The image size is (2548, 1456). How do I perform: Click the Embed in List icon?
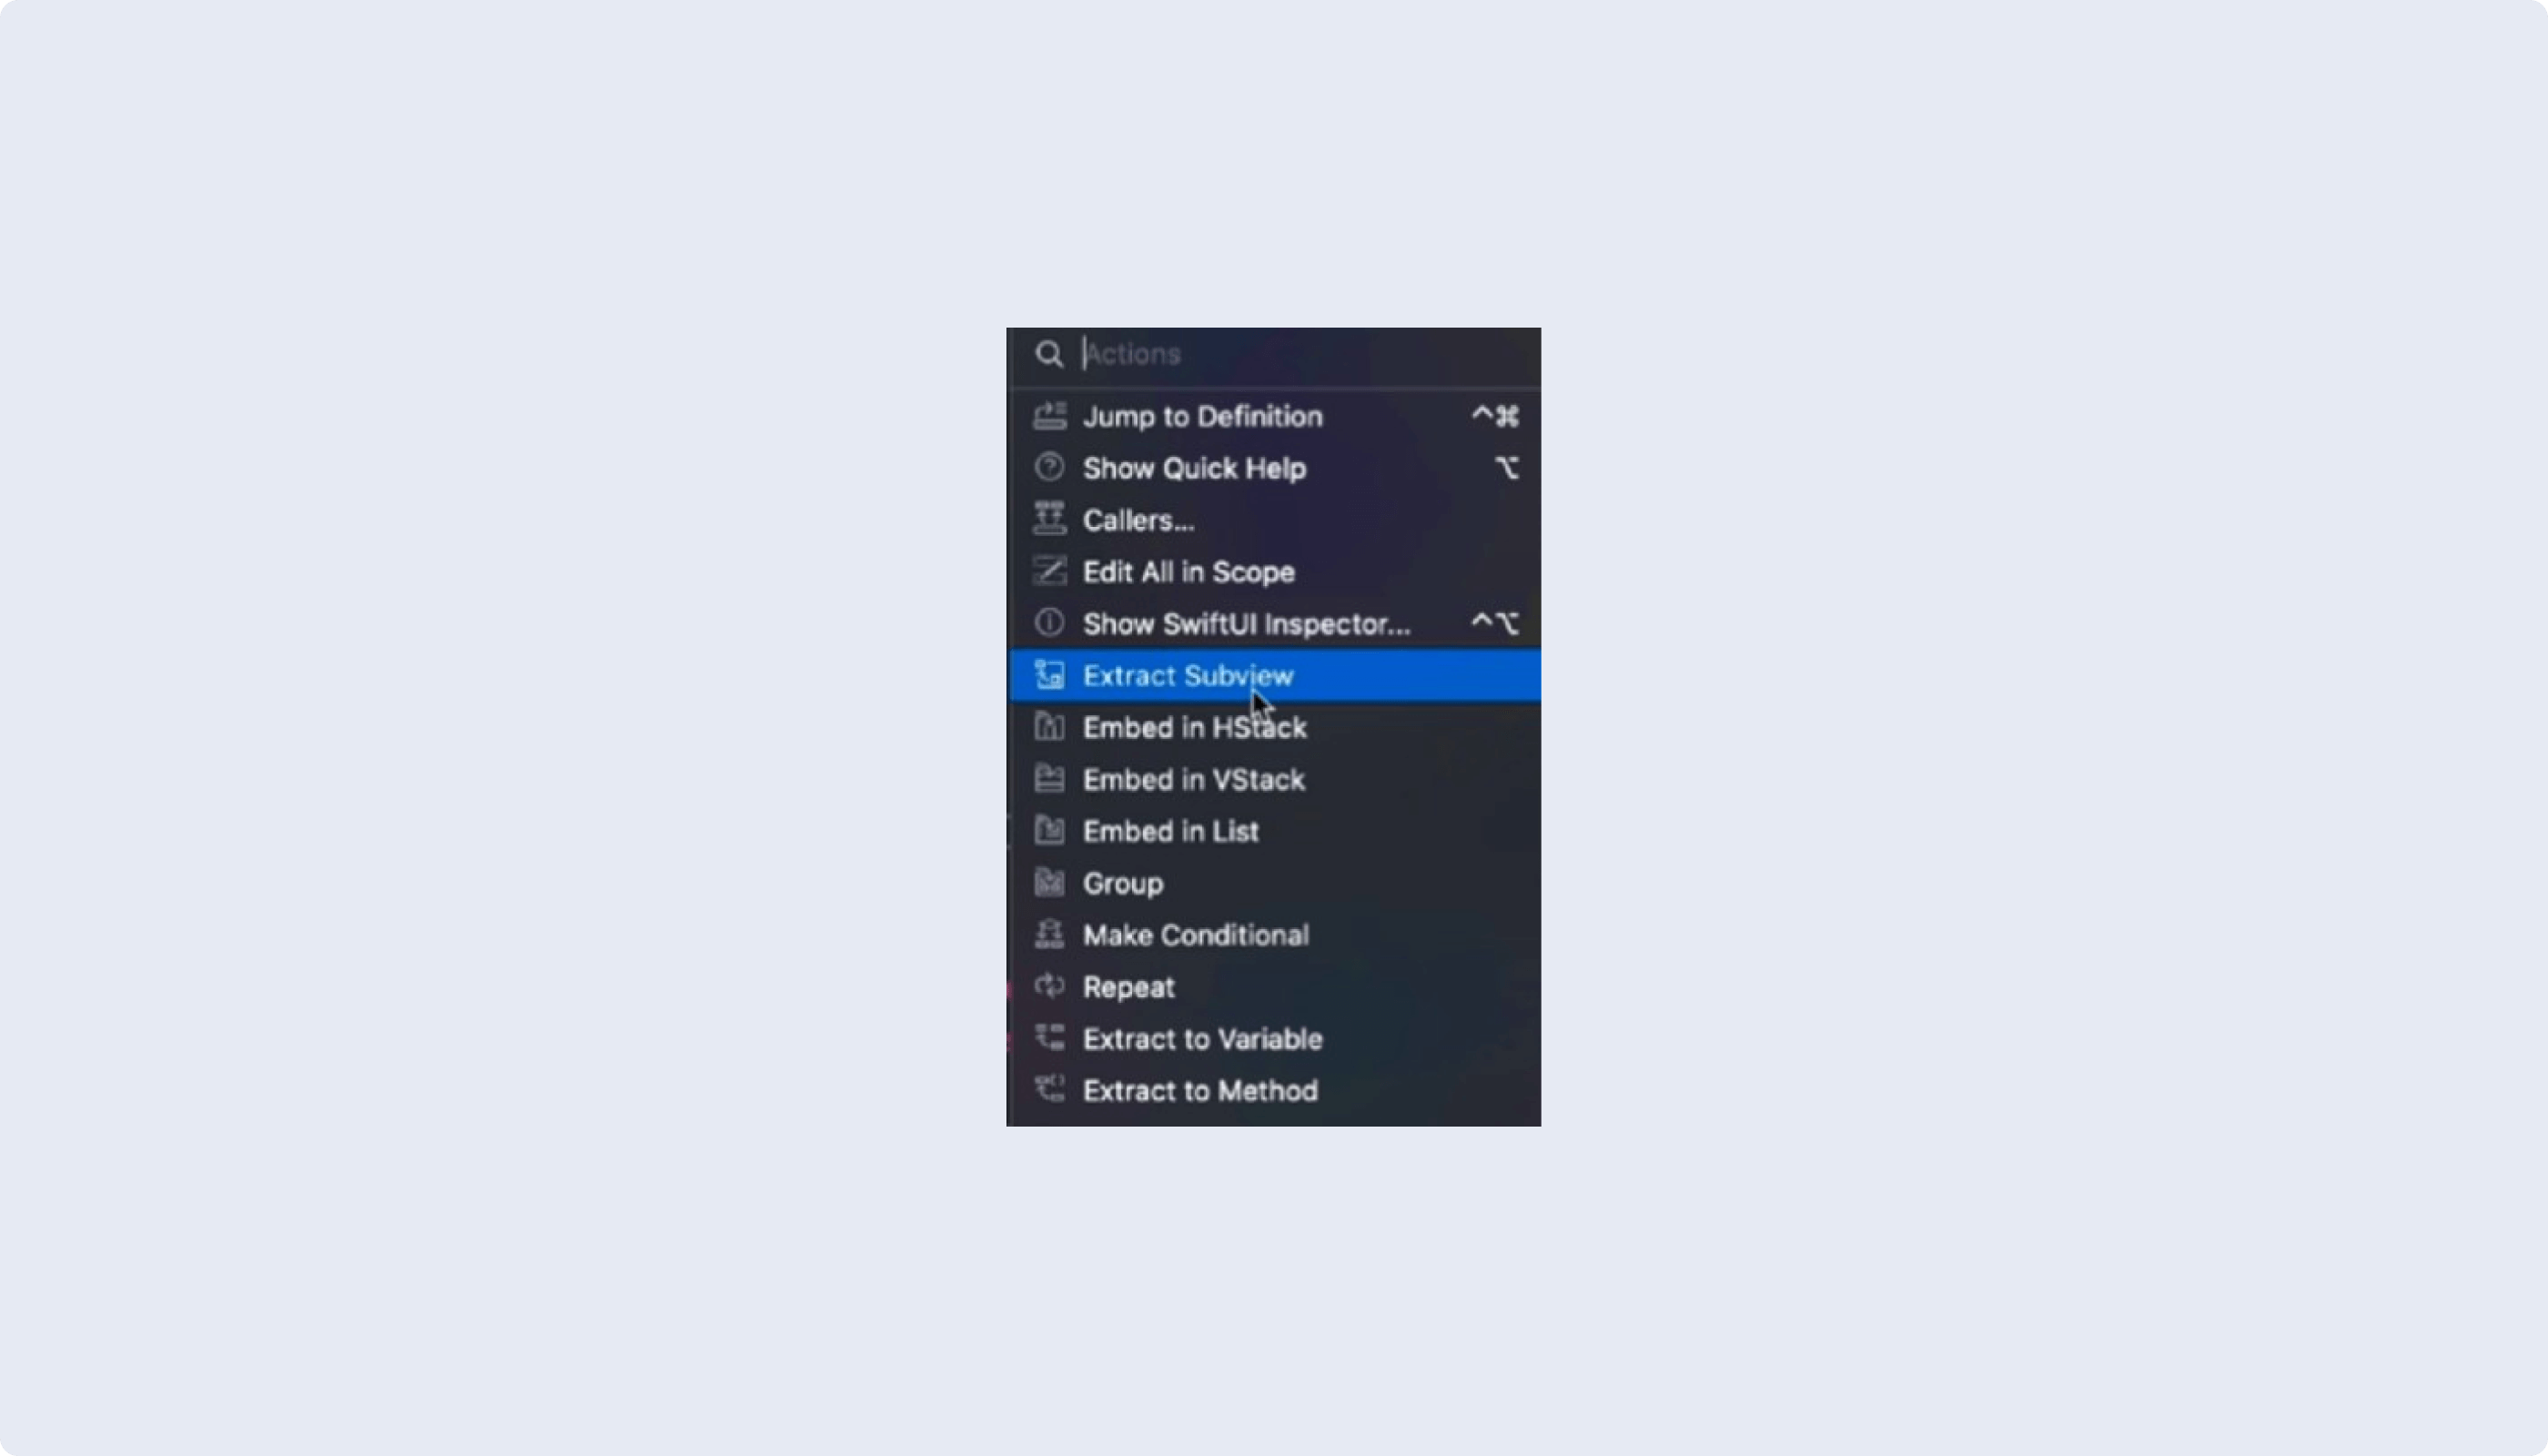point(1049,831)
